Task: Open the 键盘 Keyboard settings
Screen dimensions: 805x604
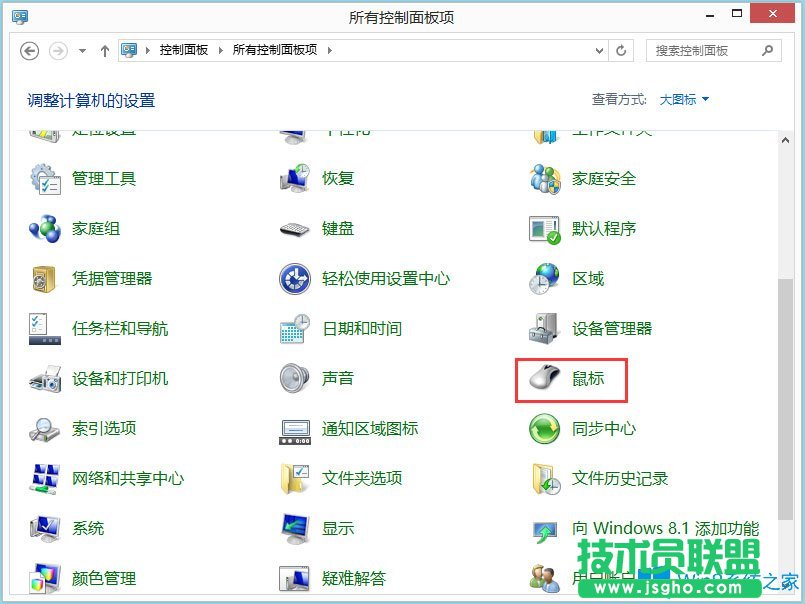Action: click(x=338, y=228)
